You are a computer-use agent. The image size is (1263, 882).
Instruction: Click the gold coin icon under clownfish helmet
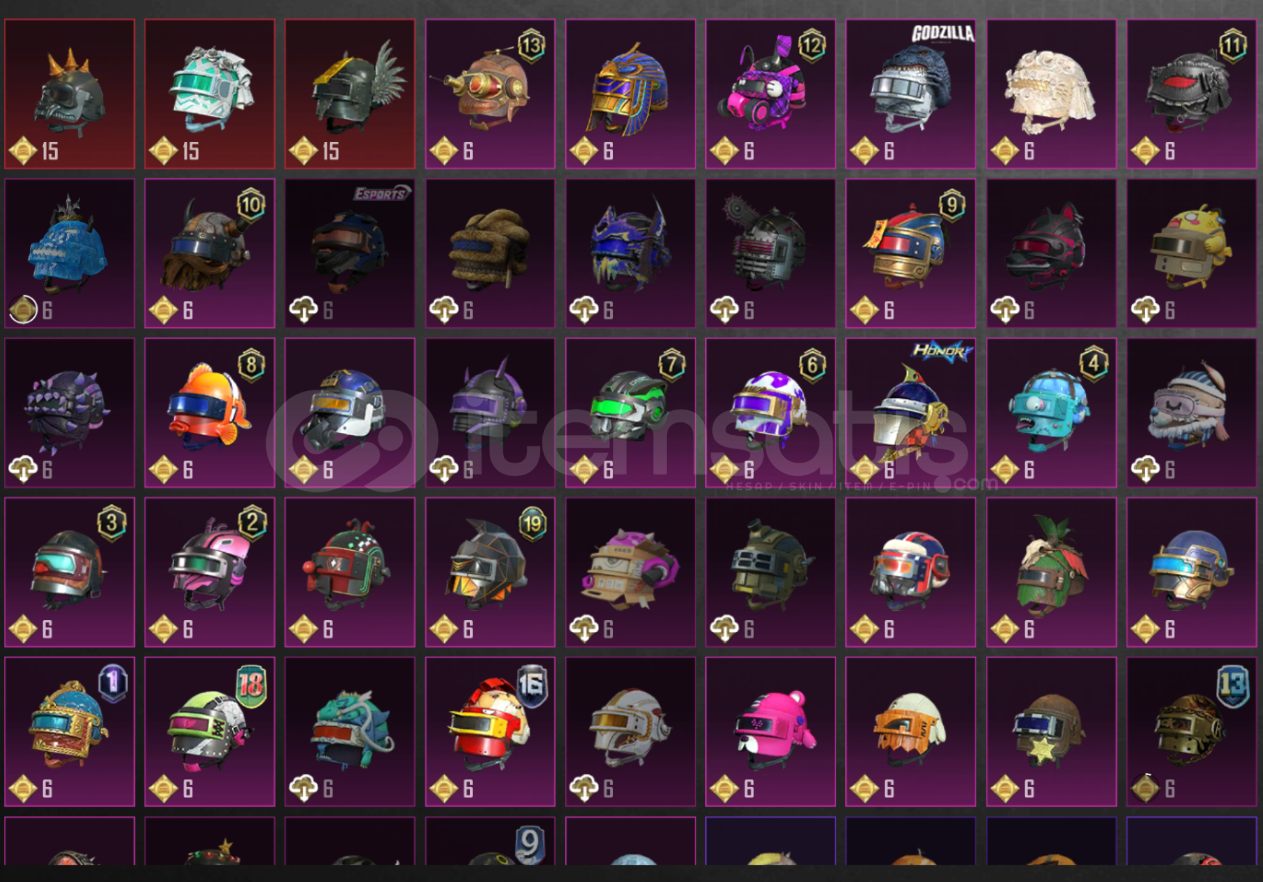click(163, 469)
